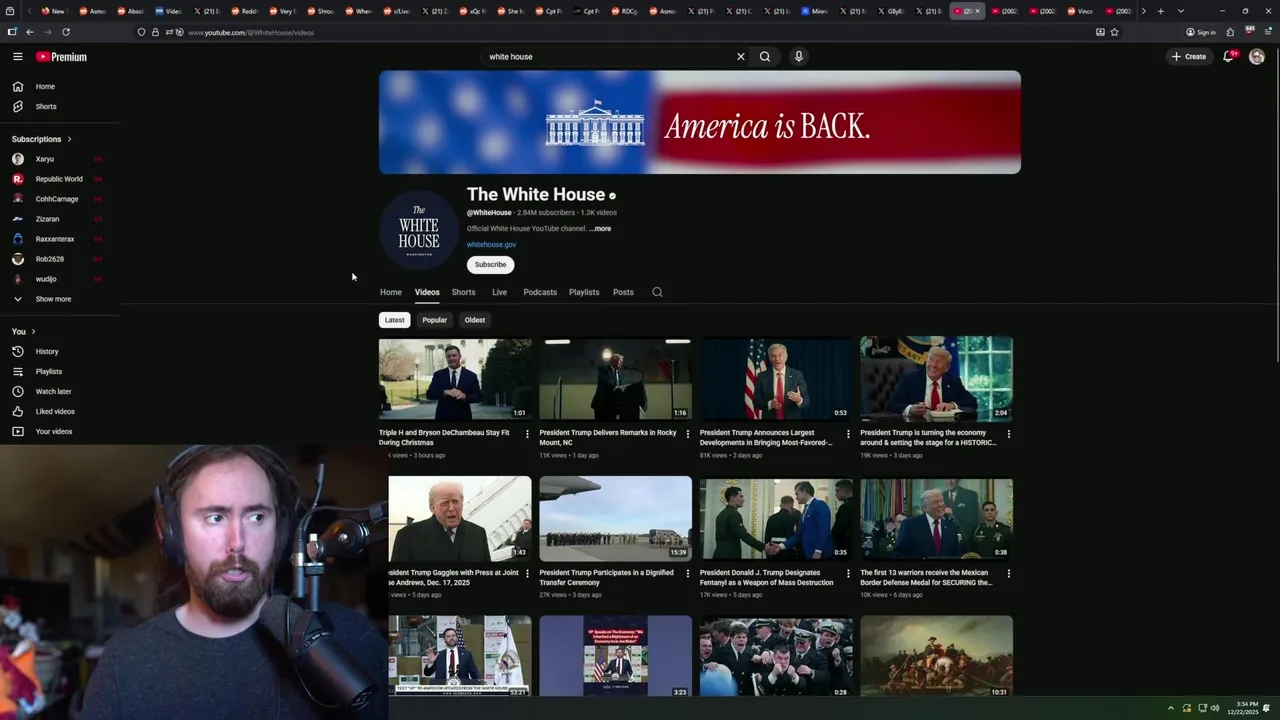Switch to the channel Playlists tab
Image resolution: width=1280 pixels, height=720 pixels.
pyautogui.click(x=584, y=292)
